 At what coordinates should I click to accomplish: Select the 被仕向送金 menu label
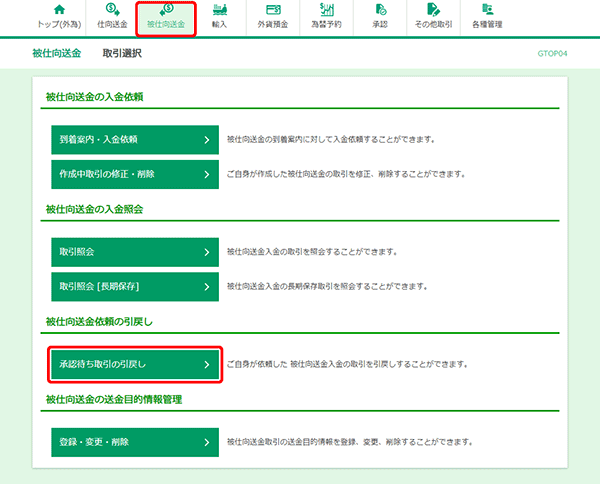[166, 24]
